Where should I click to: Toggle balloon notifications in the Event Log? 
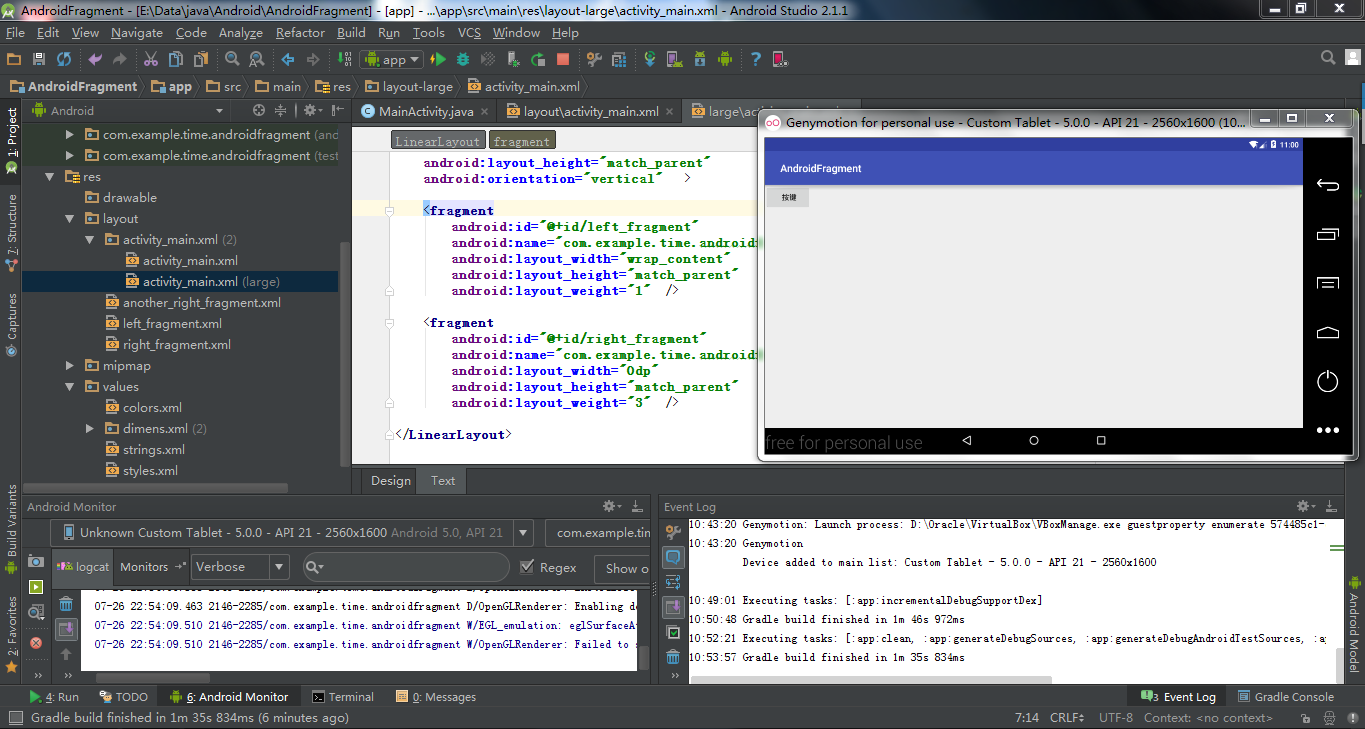point(674,557)
